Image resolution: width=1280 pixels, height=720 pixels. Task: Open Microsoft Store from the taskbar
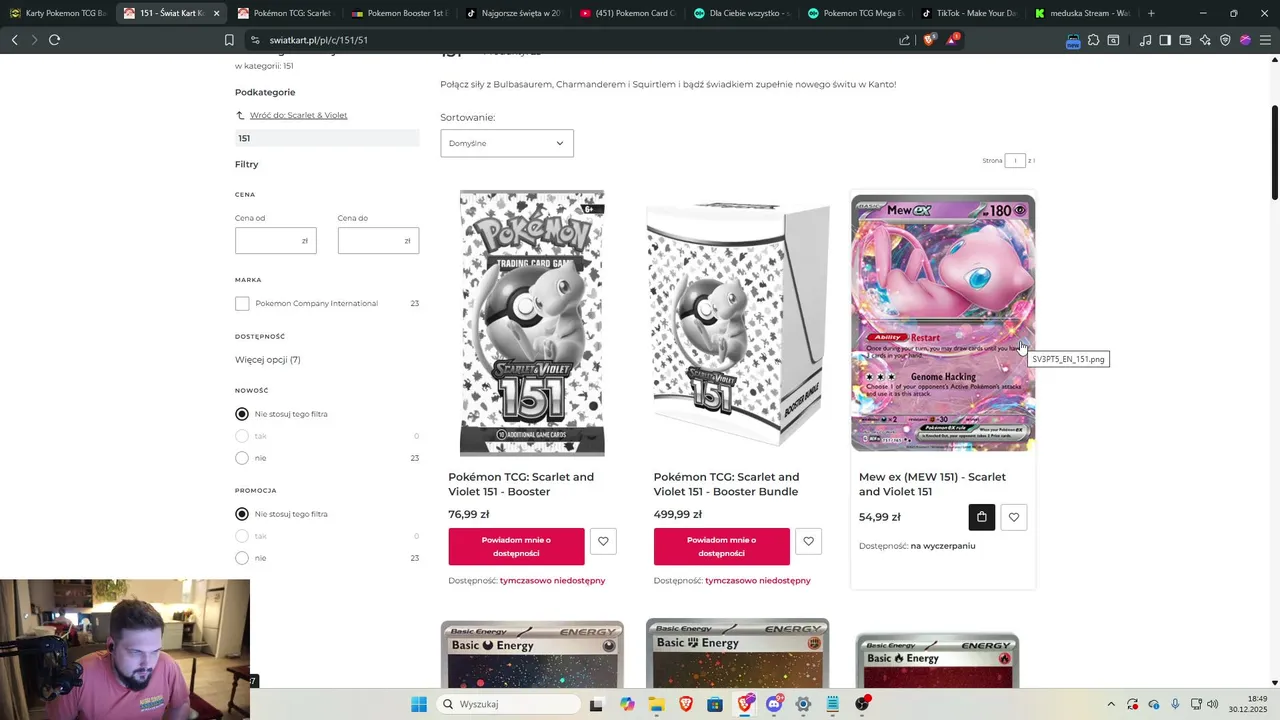click(x=715, y=704)
